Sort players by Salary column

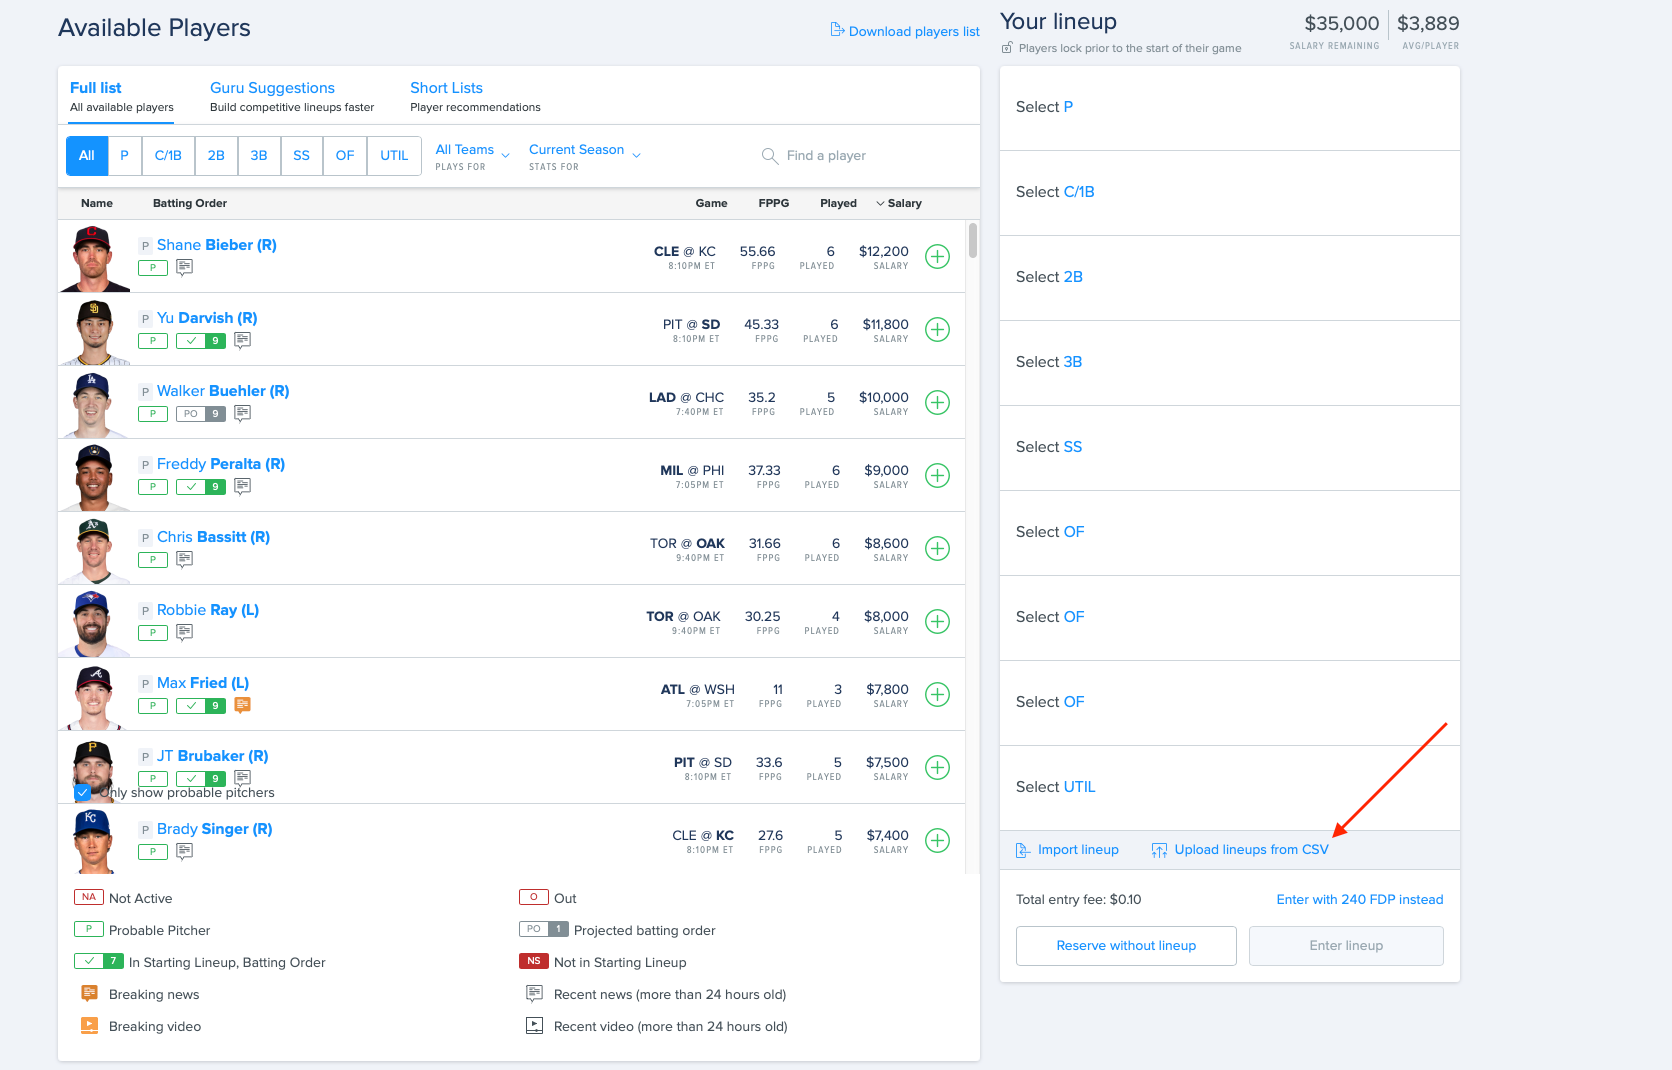point(899,203)
